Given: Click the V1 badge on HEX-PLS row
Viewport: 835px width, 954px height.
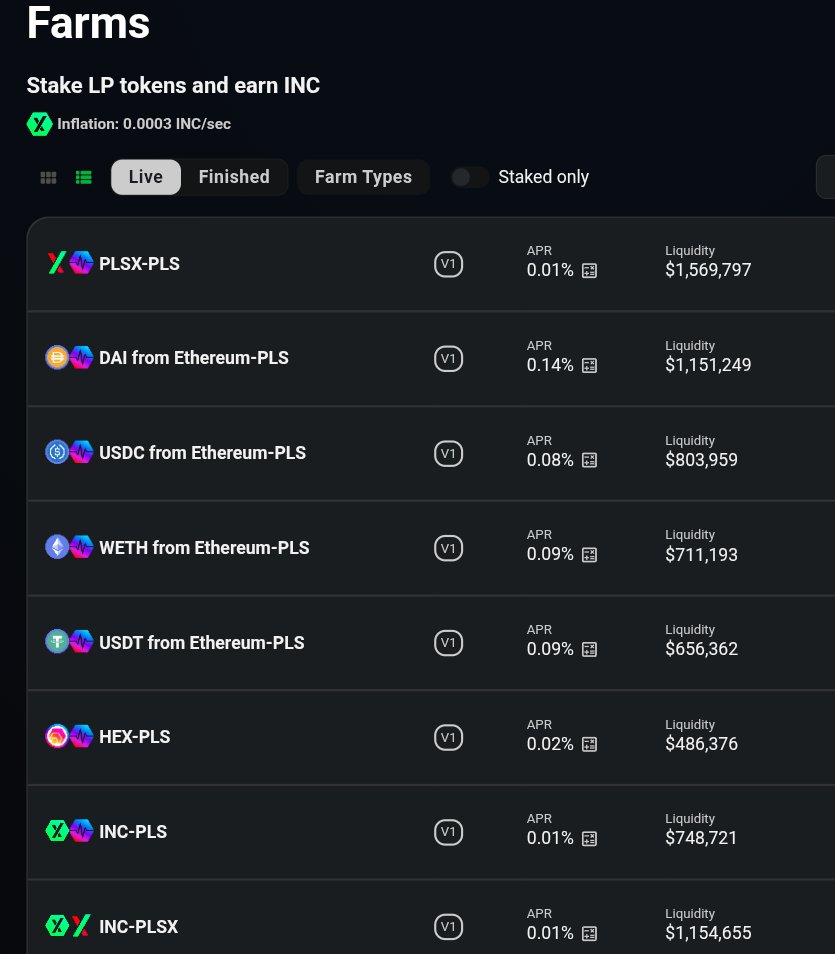Looking at the screenshot, I should tap(449, 738).
